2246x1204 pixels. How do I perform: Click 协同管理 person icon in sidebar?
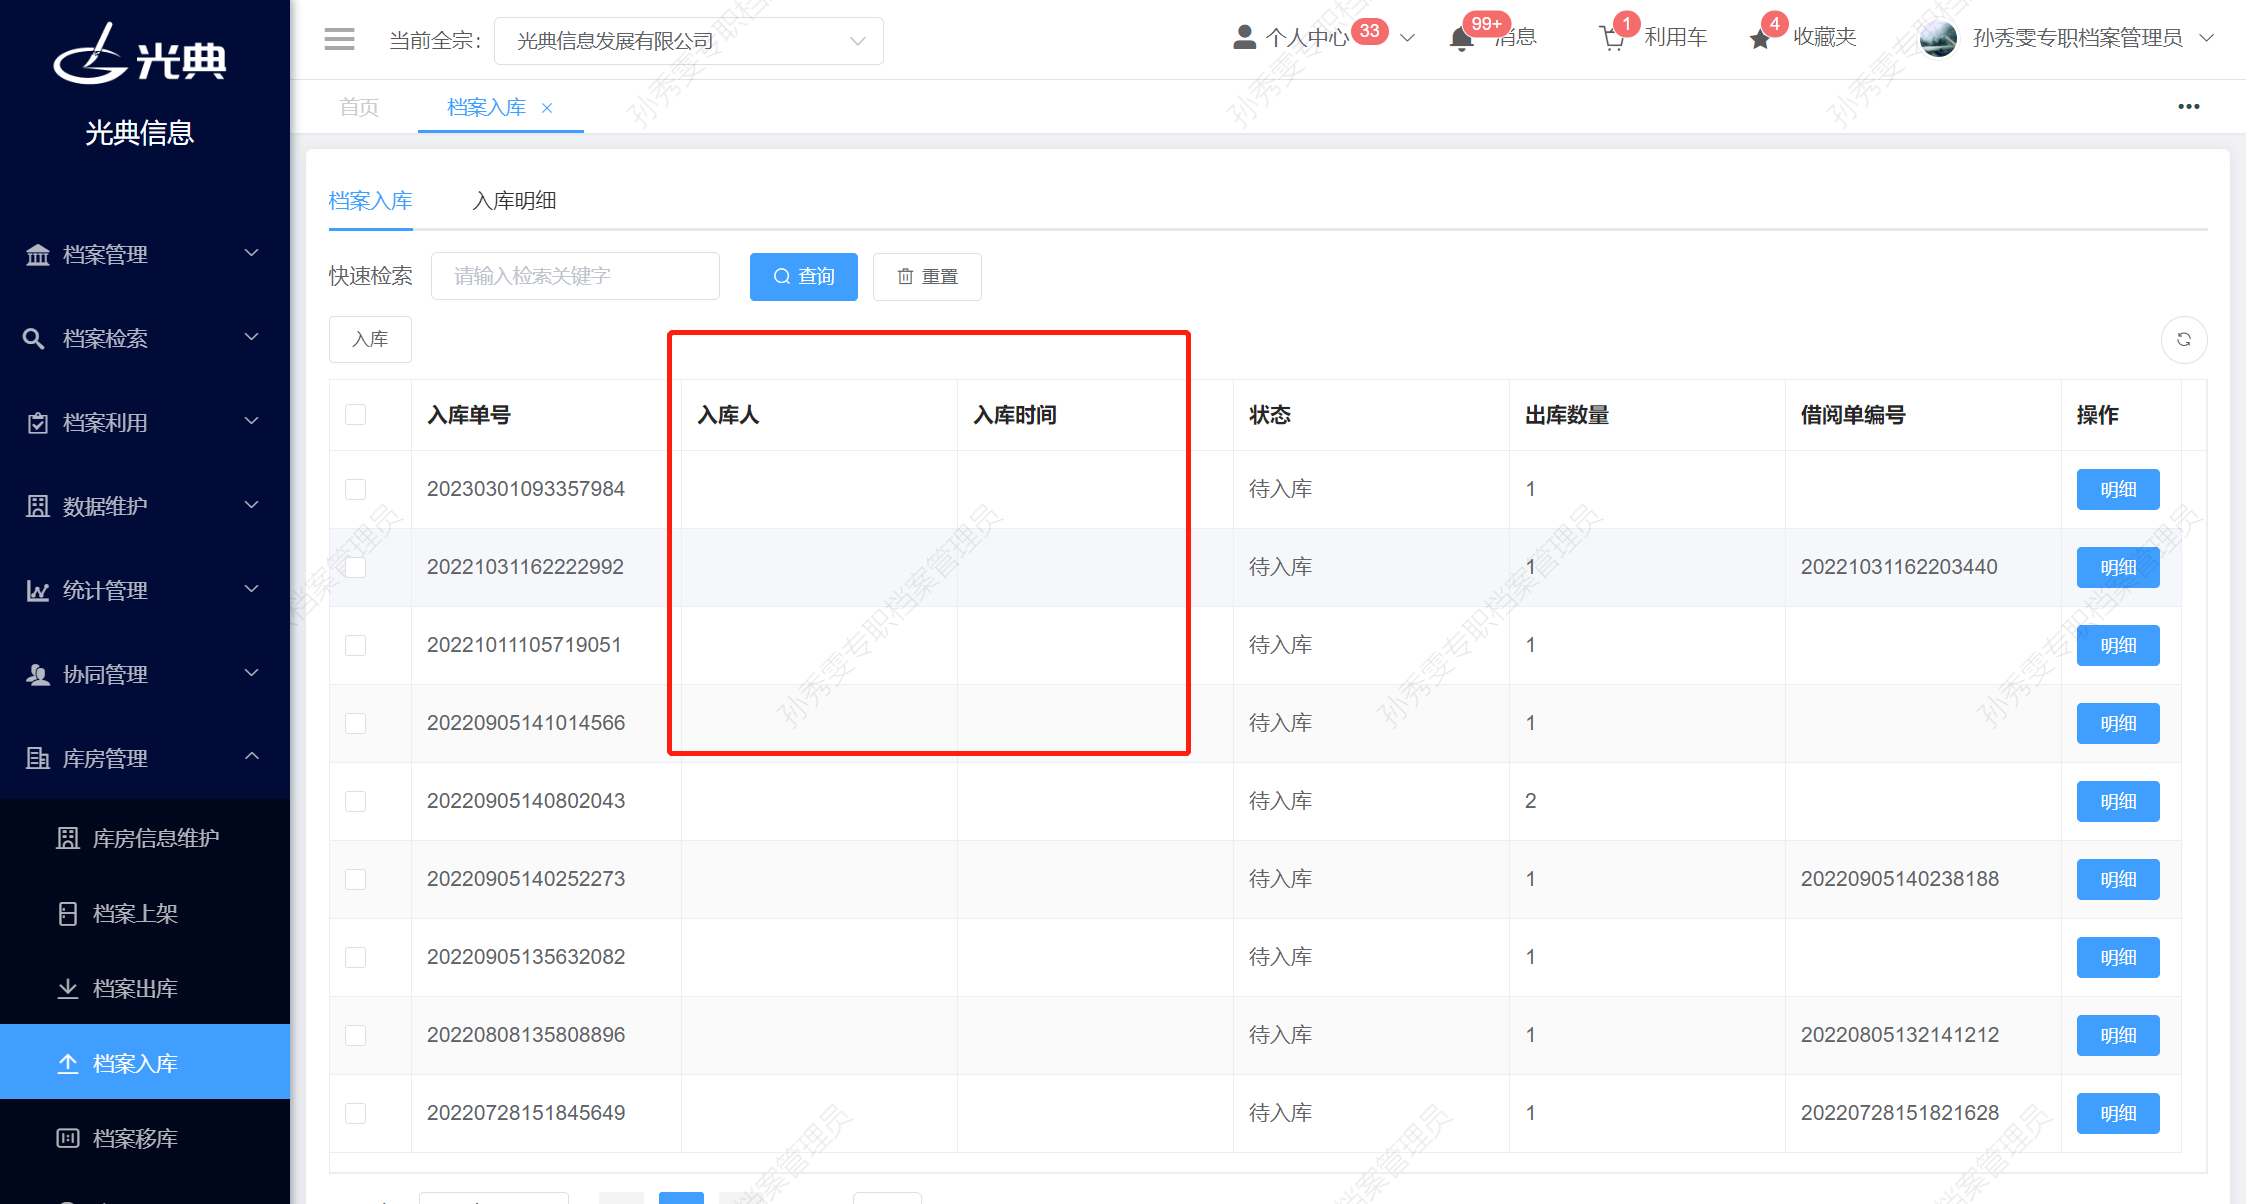pyautogui.click(x=38, y=675)
